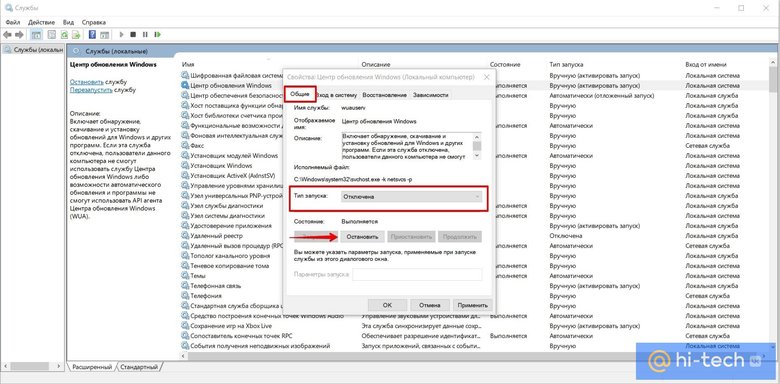Click the Перезапустить службу link

coord(91,91)
